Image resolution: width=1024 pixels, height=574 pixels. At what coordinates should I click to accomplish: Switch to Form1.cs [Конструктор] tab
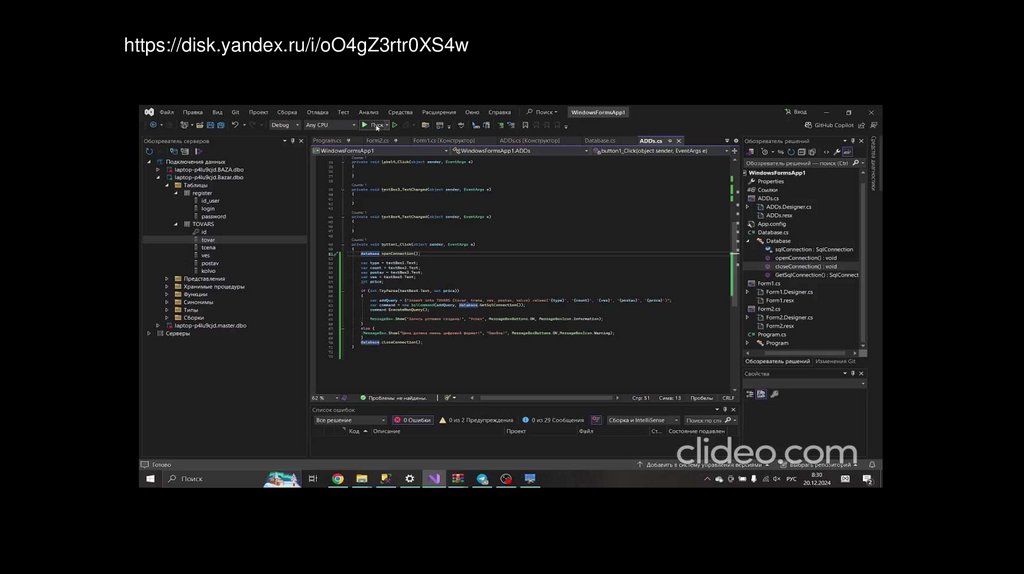[444, 141]
